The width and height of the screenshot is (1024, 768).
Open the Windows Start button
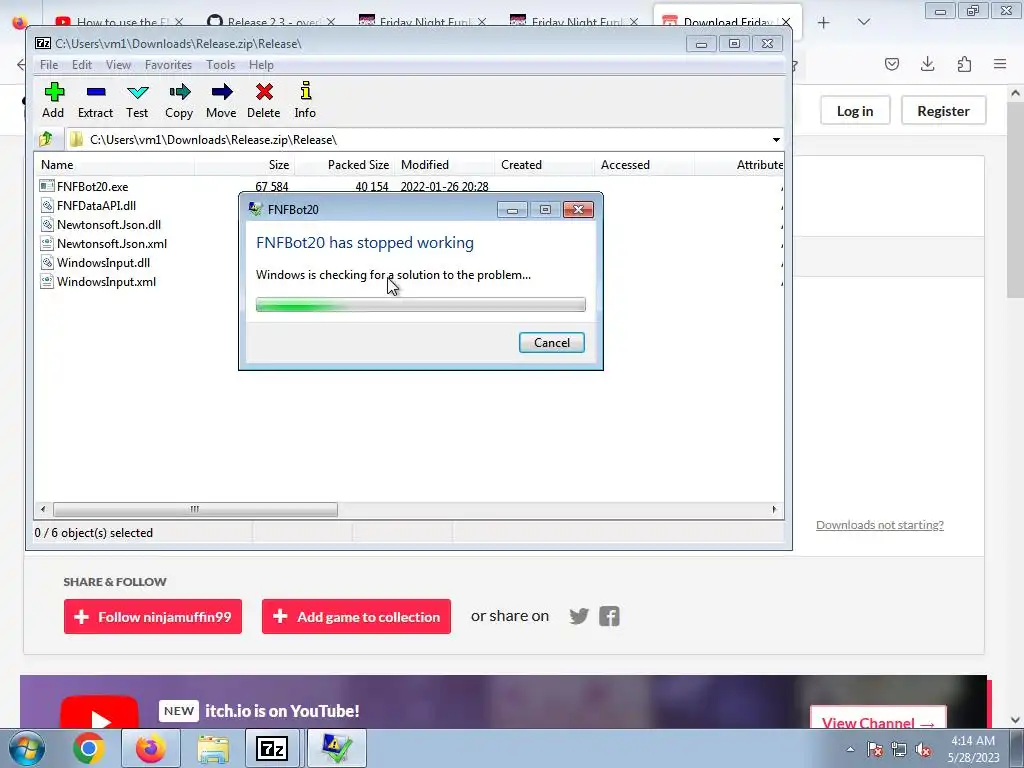coord(27,748)
